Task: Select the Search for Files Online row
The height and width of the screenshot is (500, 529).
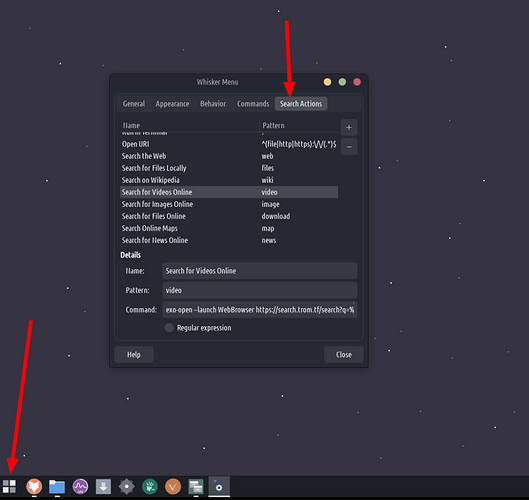Action: pyautogui.click(x=229, y=216)
